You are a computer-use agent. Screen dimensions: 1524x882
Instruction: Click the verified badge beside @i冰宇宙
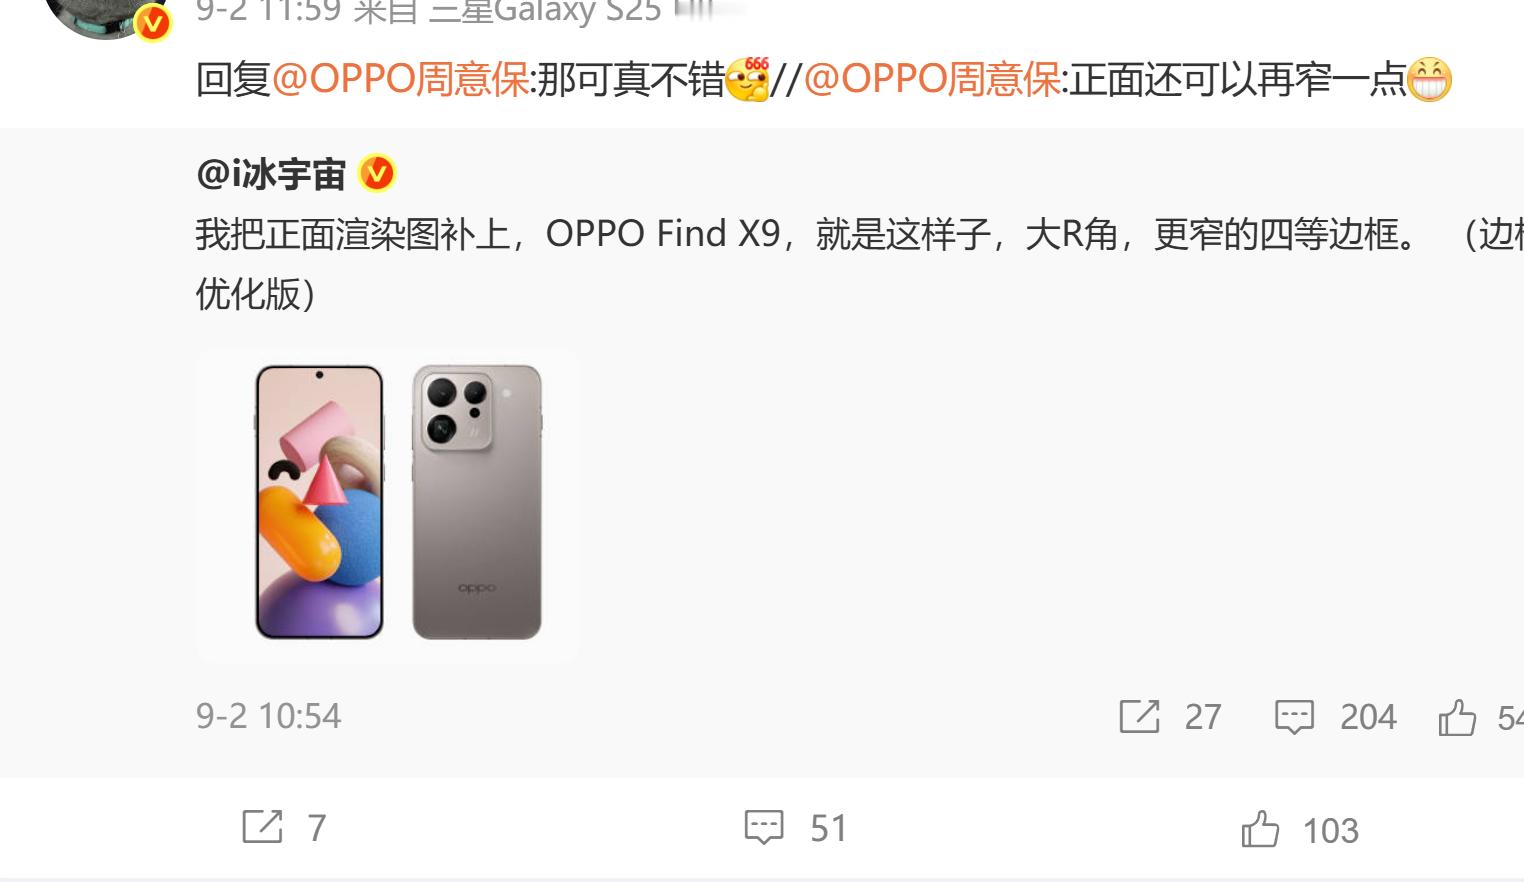pos(377,174)
